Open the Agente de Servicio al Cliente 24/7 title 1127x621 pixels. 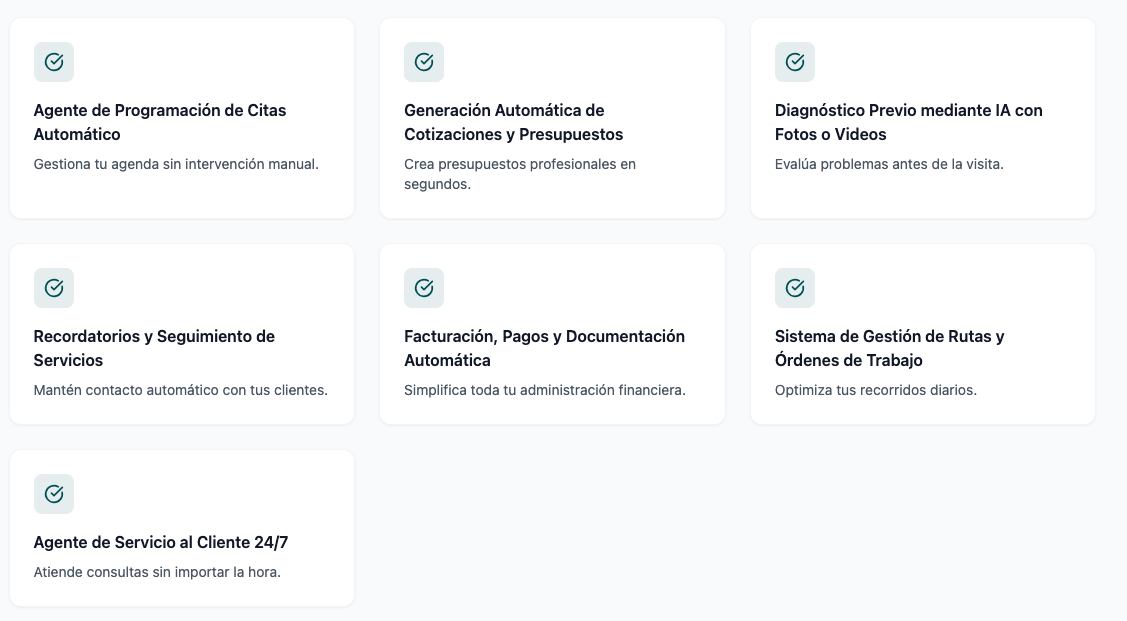point(161,542)
